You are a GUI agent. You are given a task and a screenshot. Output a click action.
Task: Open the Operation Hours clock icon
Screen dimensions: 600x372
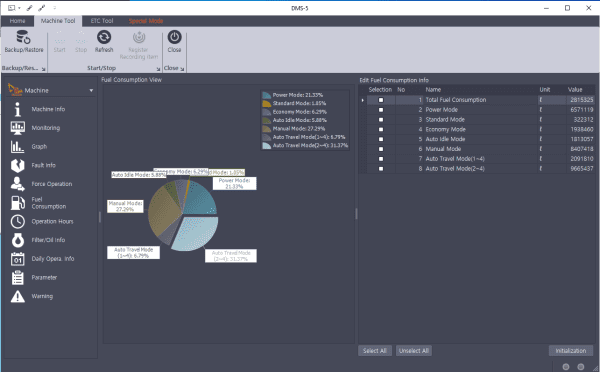tap(18, 222)
